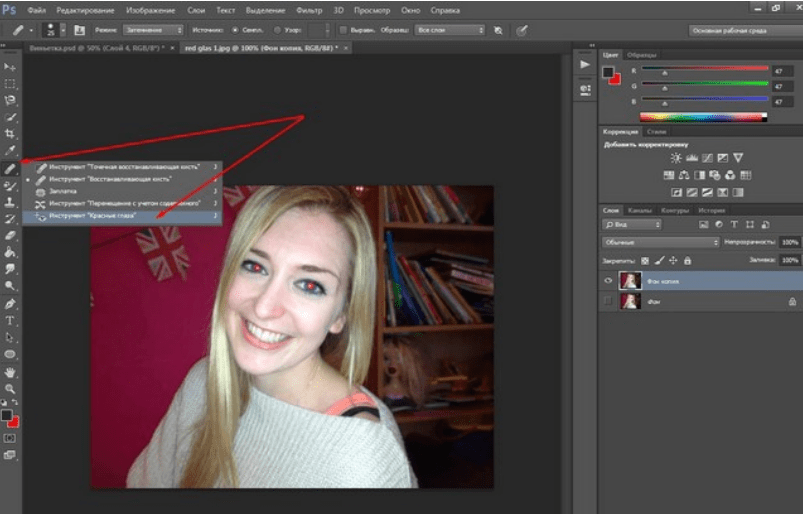
Task: Expand the "Образец" dropdown set to "Все слои"
Action: [450, 30]
